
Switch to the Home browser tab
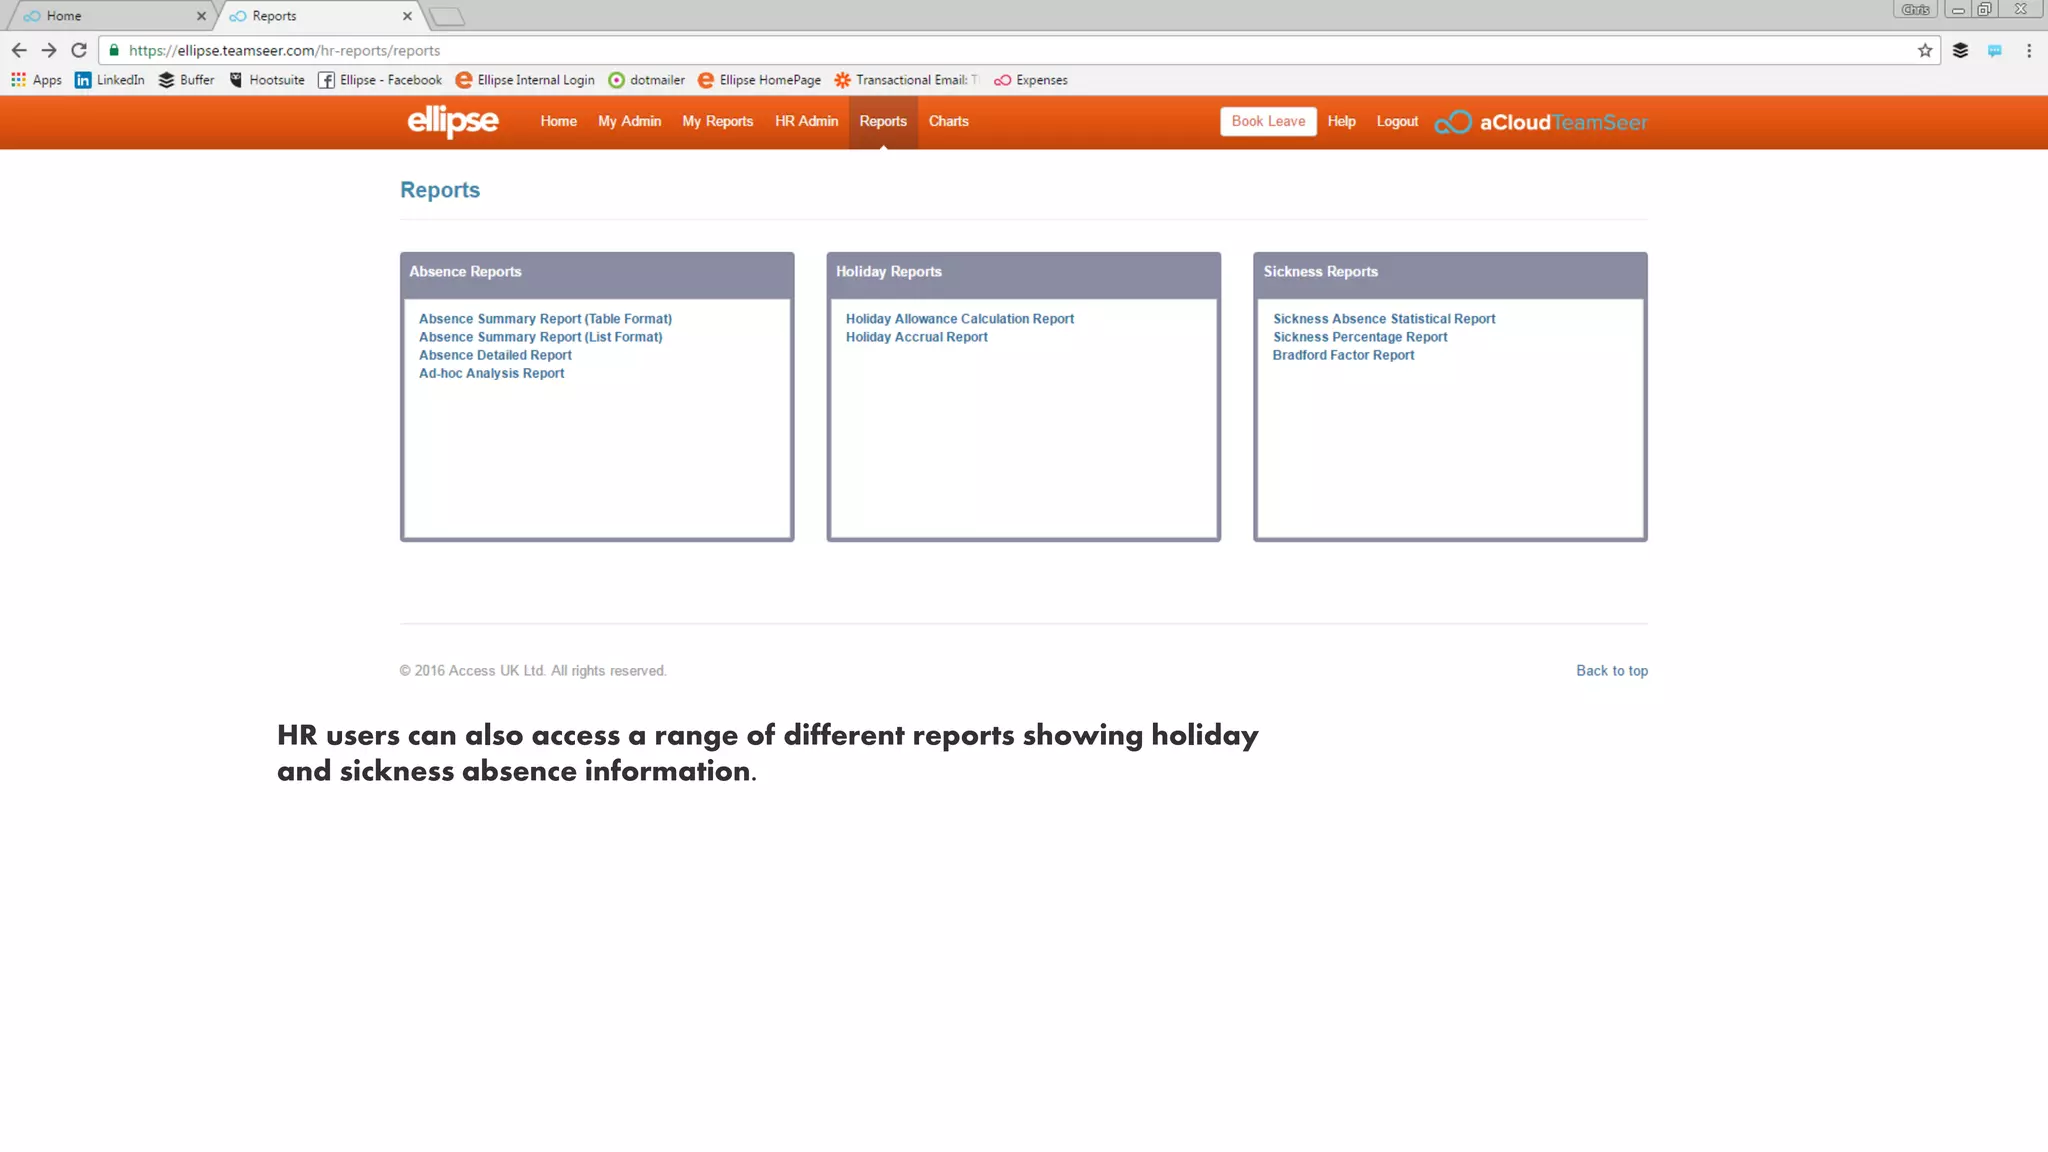[64, 16]
